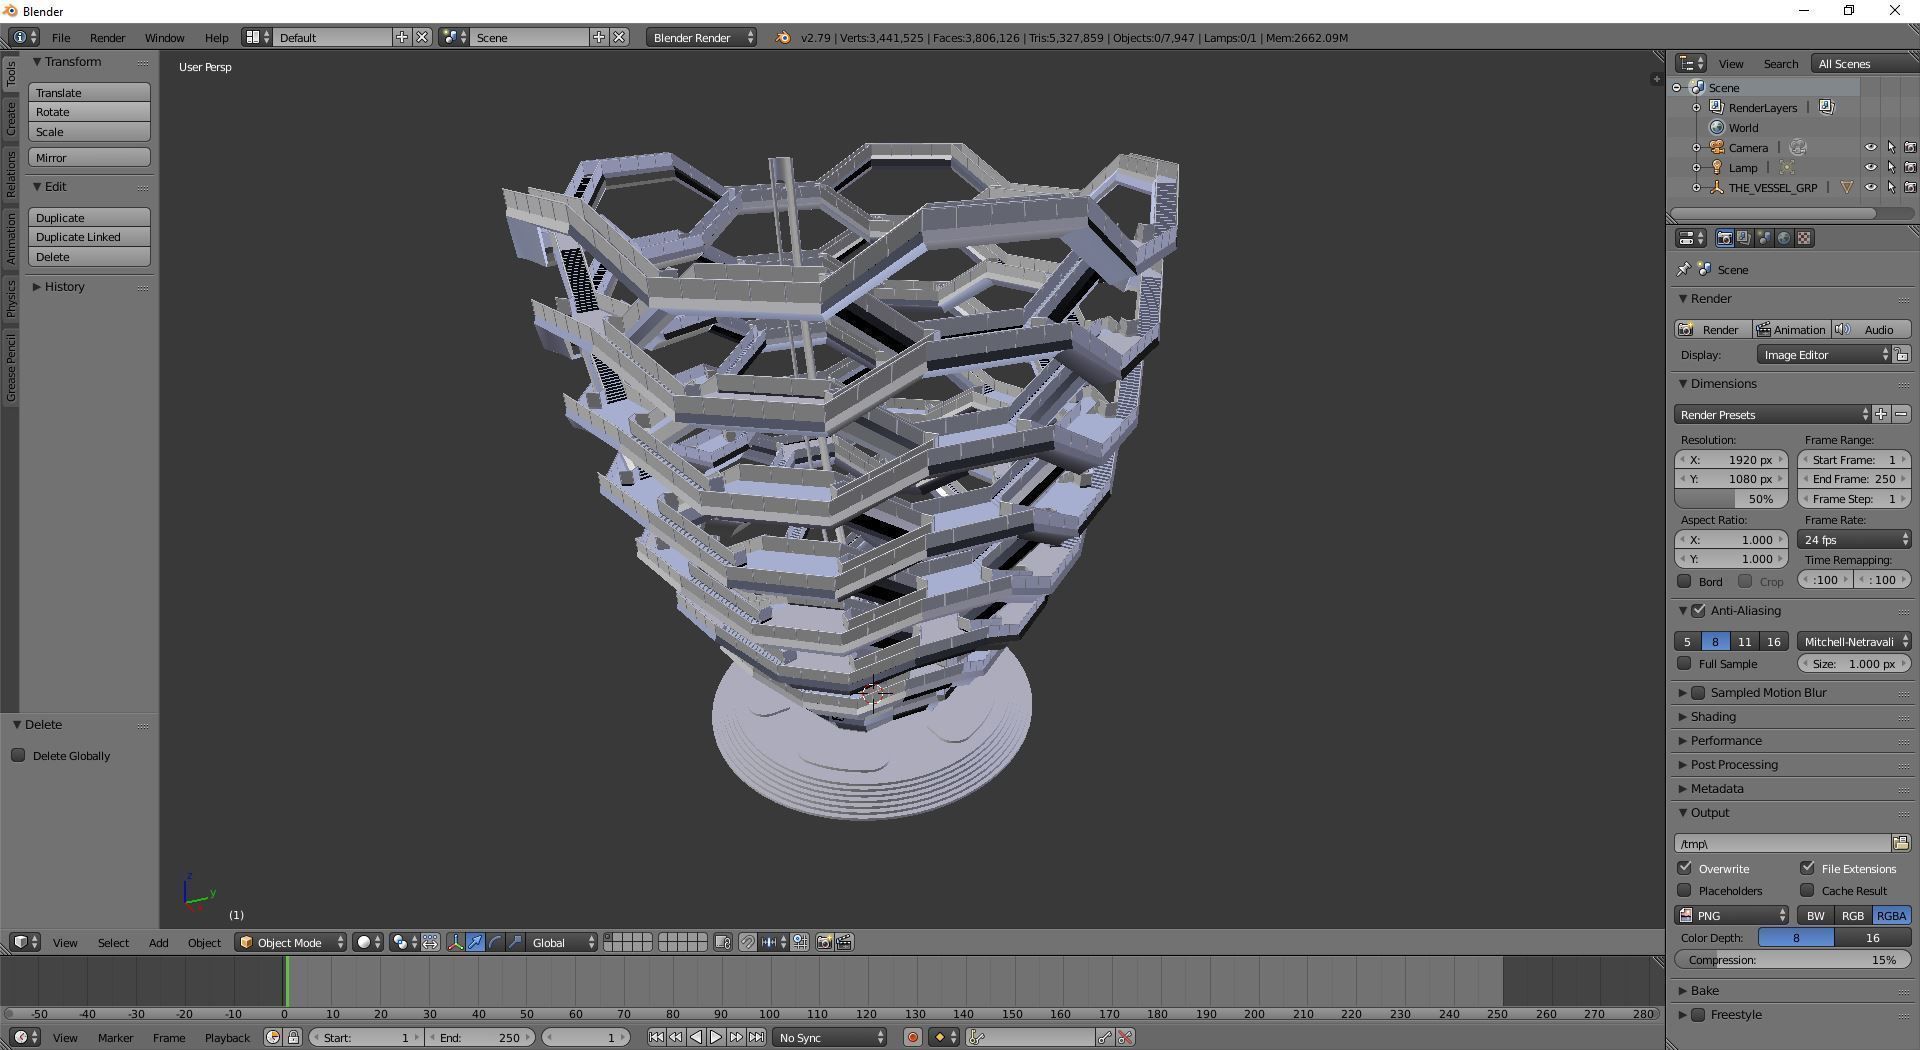Open the Texture properties tab checker icon
This screenshot has height=1050, width=1920.
coord(1804,238)
